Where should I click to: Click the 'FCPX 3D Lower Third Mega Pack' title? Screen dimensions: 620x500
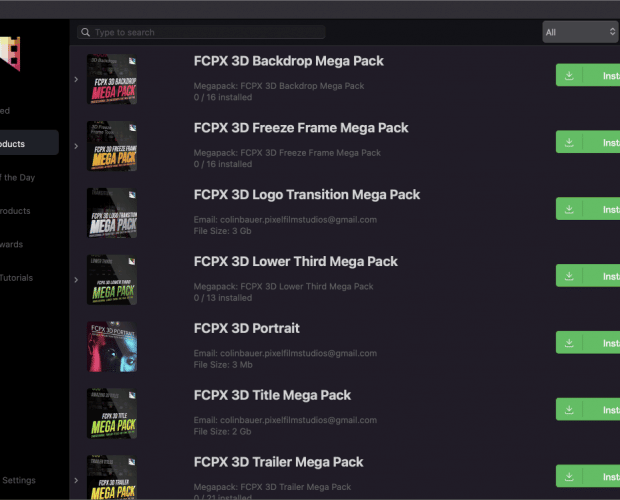pyautogui.click(x=296, y=261)
